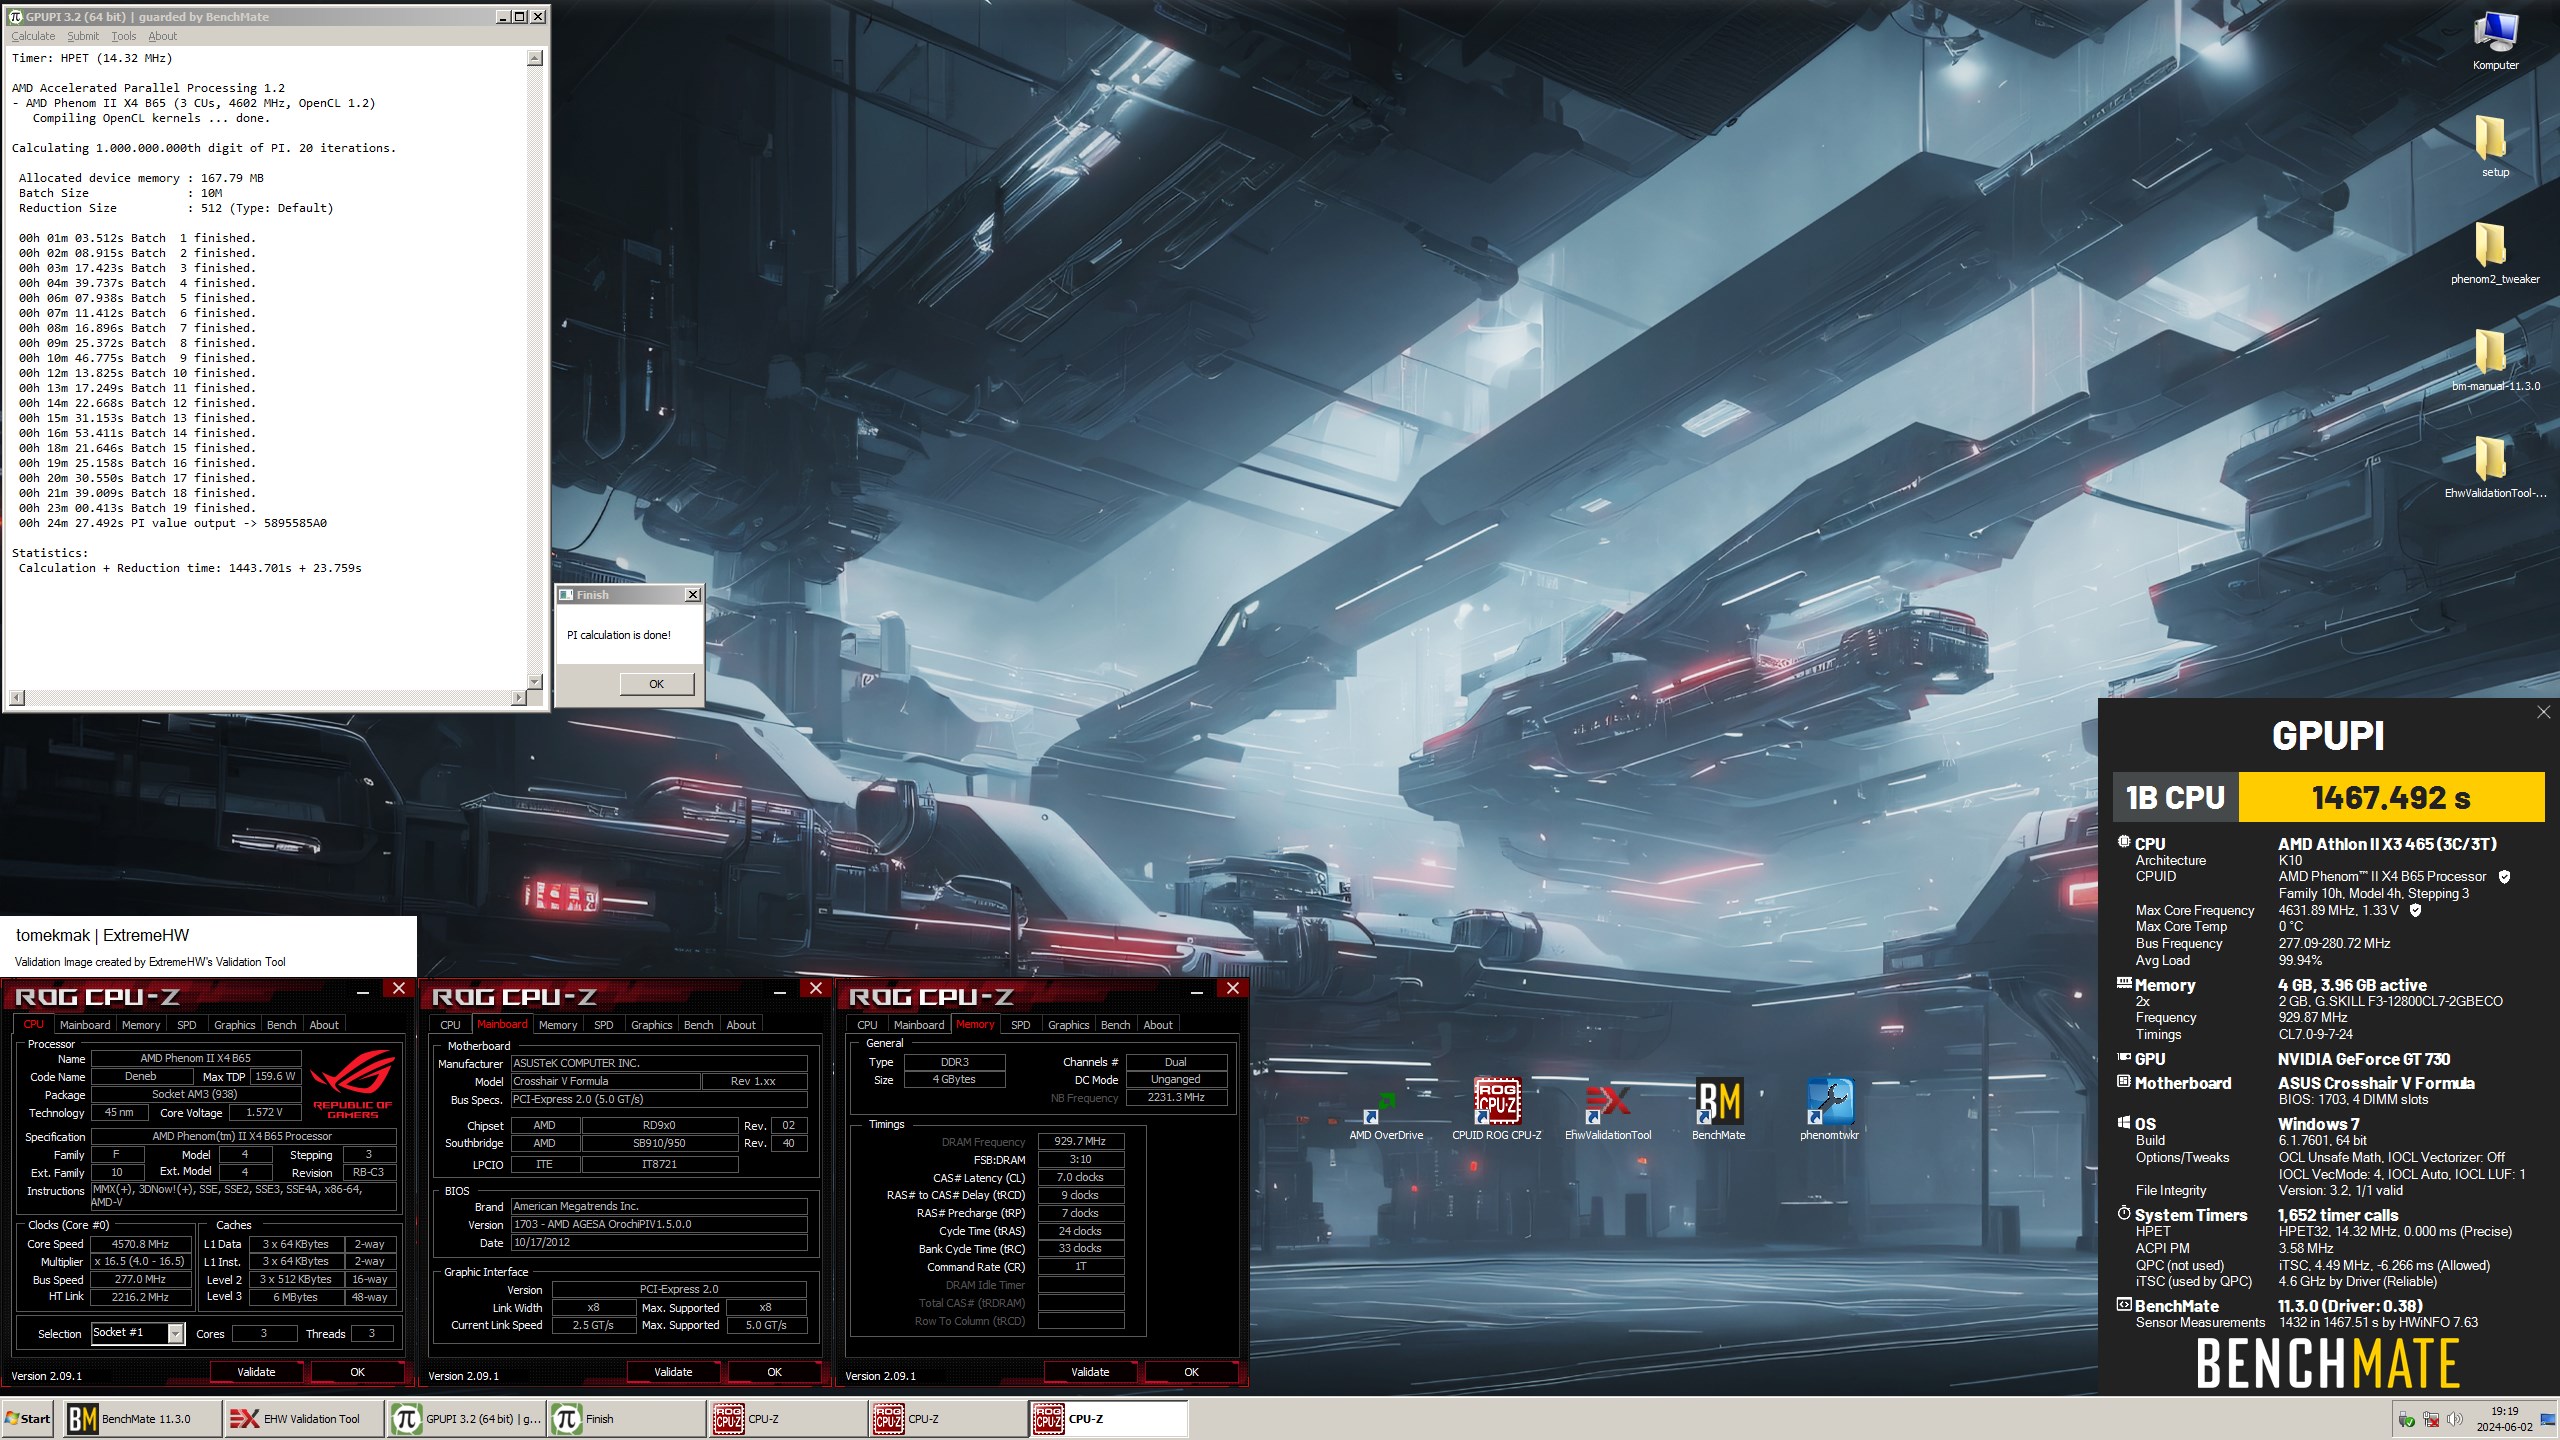This screenshot has width=2560, height=1440.
Task: Click the Crosshair V Formula model field
Action: click(x=605, y=1081)
